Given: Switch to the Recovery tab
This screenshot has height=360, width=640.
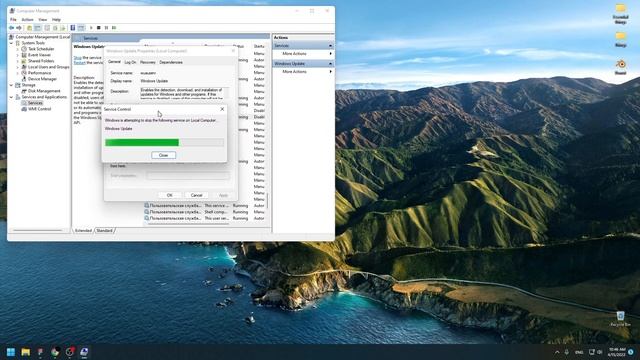Looking at the screenshot, I should click(148, 62).
